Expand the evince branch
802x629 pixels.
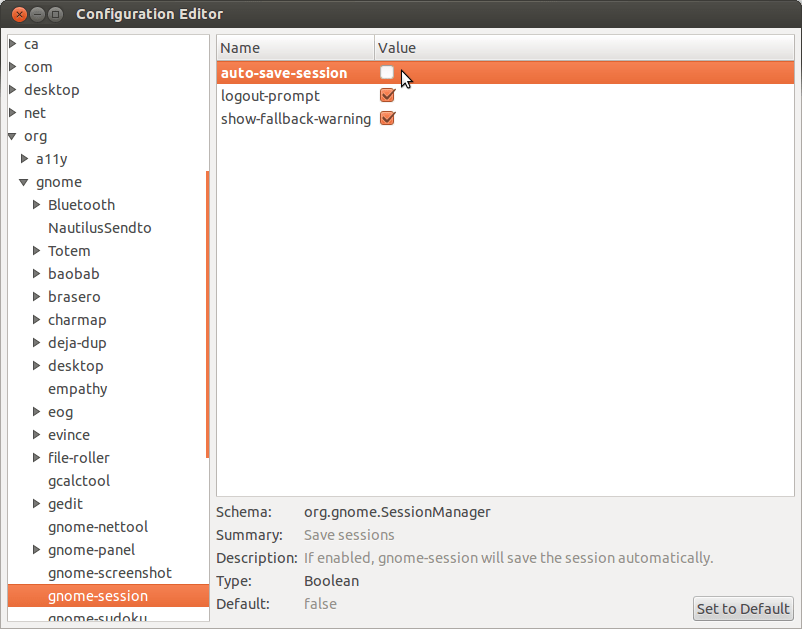36,435
